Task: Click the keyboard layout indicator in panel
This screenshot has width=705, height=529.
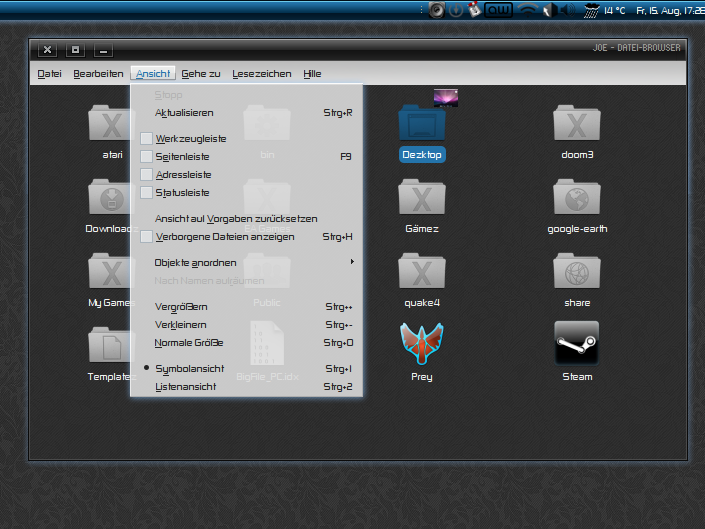Action: tap(498, 10)
